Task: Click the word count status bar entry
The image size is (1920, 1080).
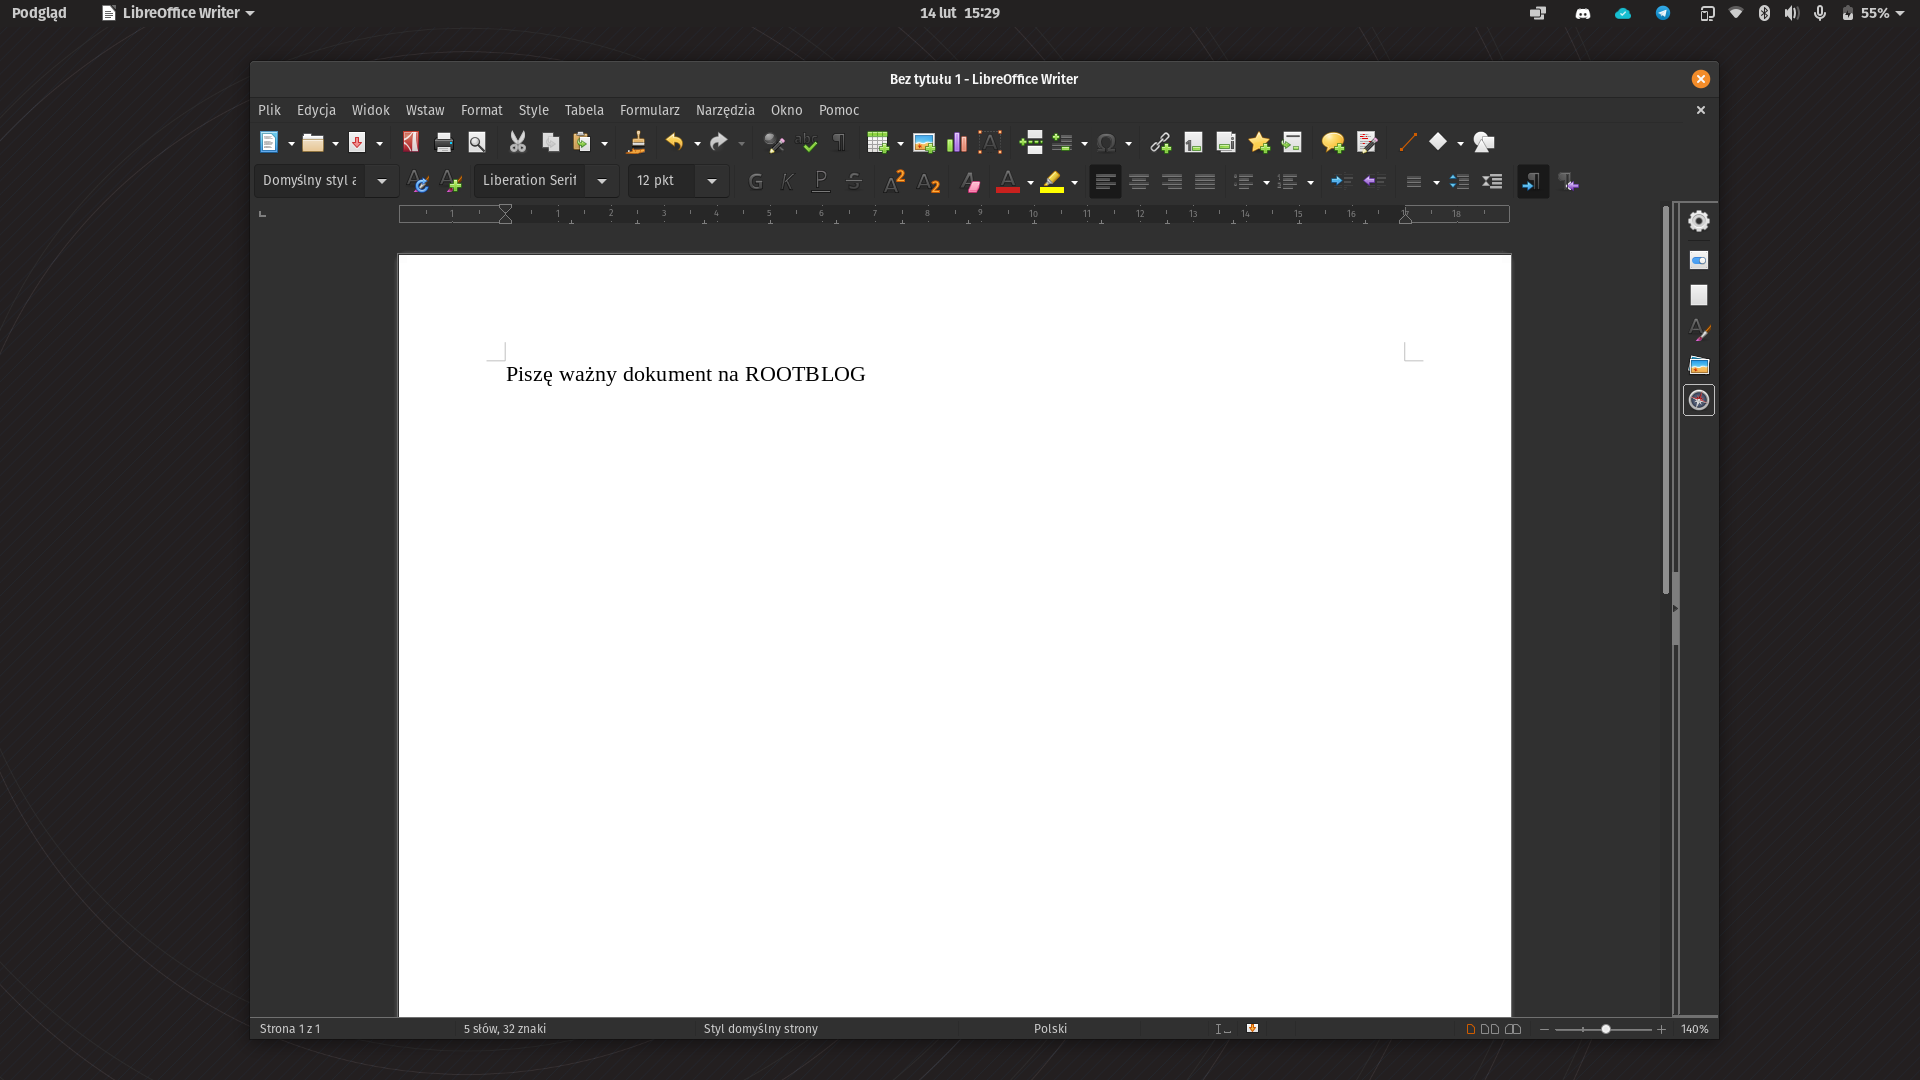Action: coord(505,1028)
